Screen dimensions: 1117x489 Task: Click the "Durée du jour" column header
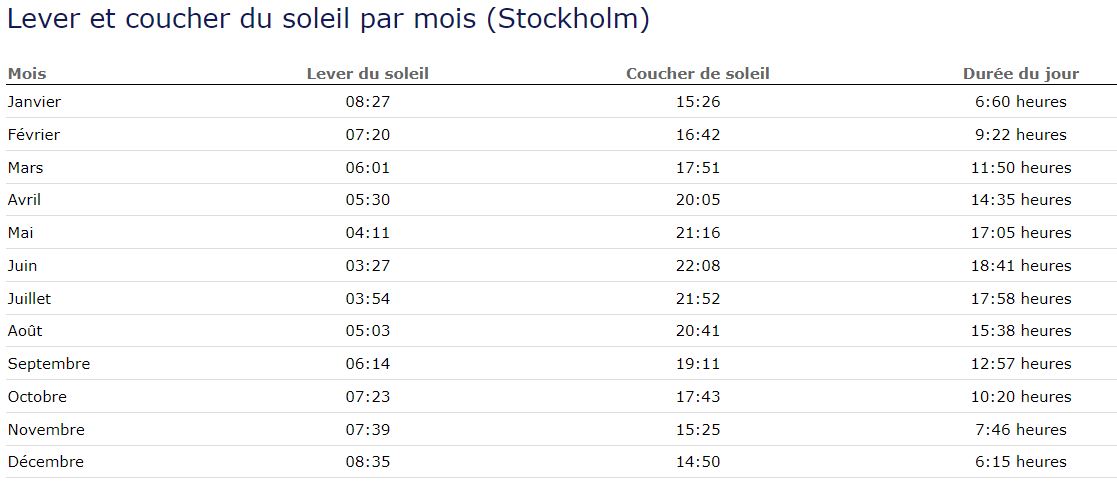[1020, 74]
